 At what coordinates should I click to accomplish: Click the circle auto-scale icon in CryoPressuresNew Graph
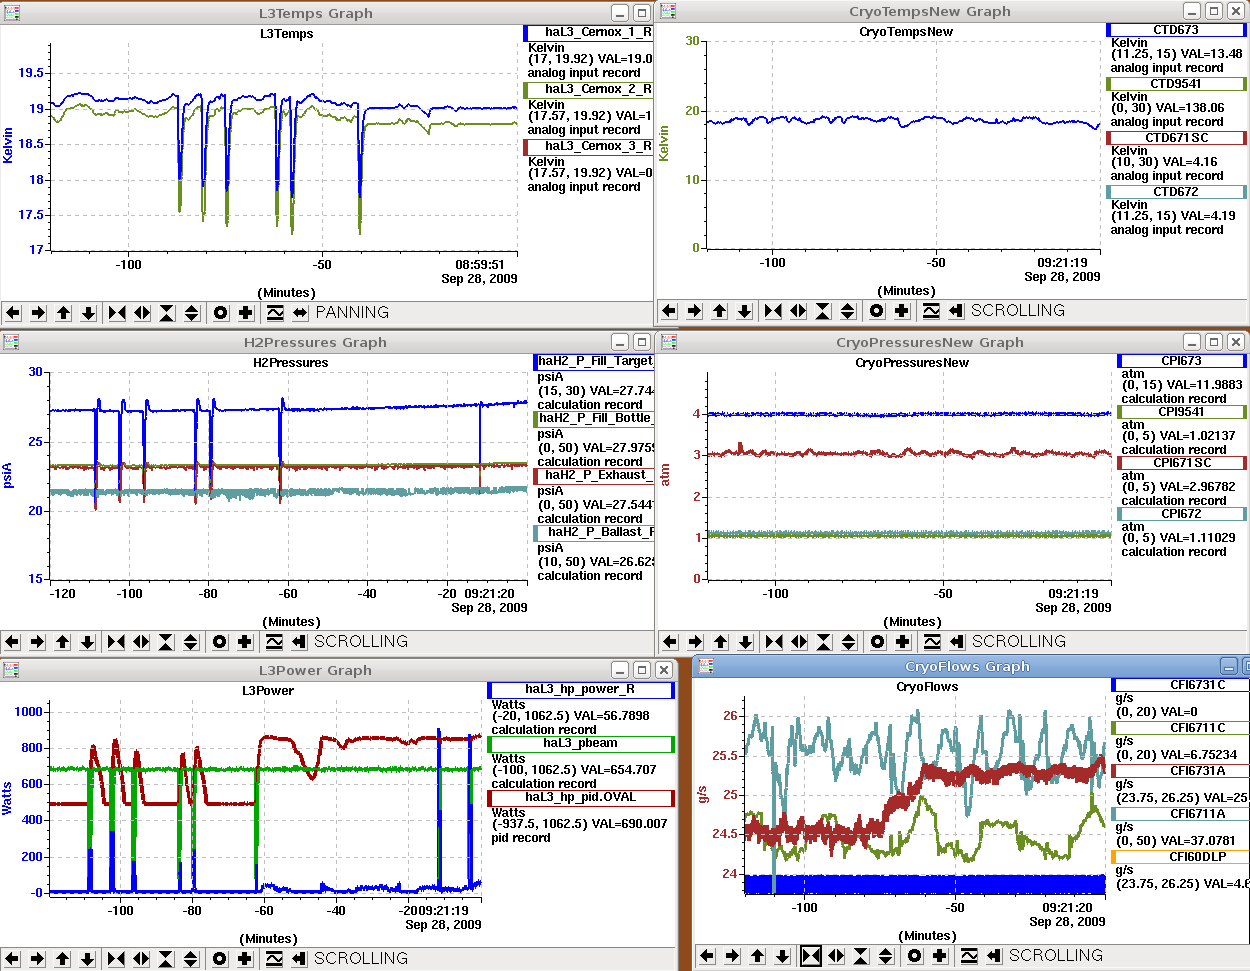tap(878, 642)
